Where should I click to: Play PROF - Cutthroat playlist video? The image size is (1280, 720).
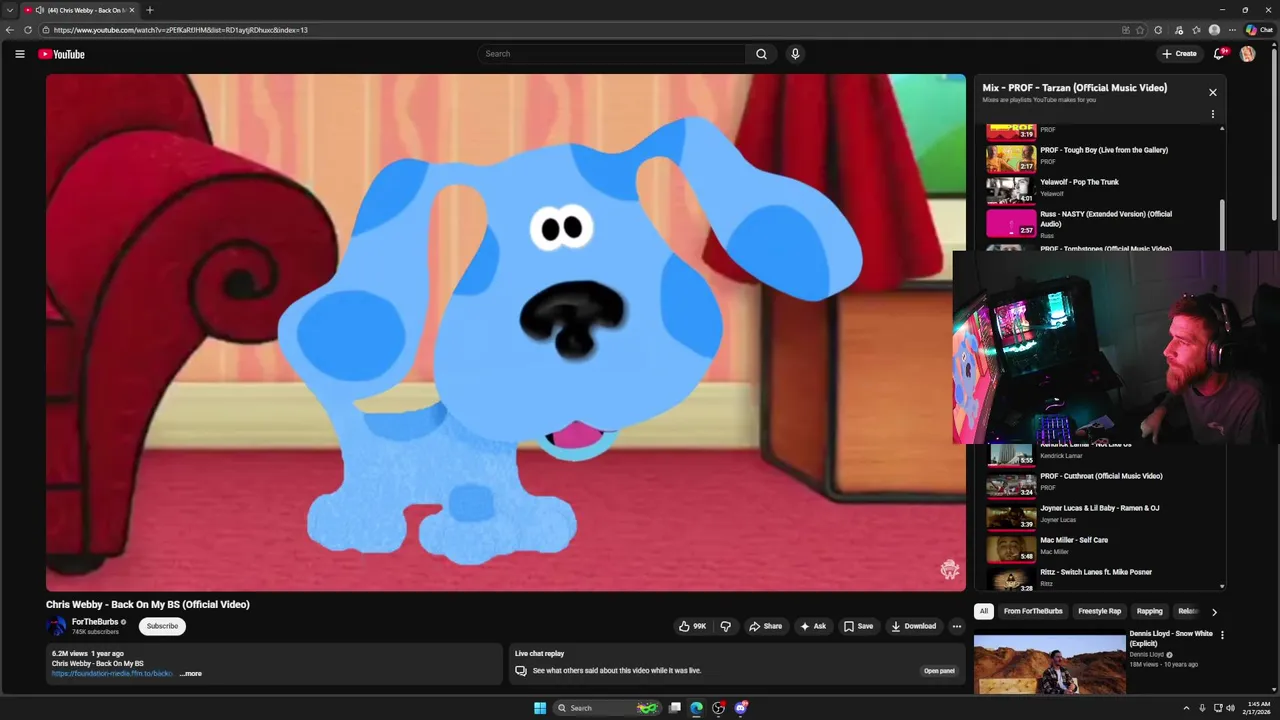[1096, 485]
